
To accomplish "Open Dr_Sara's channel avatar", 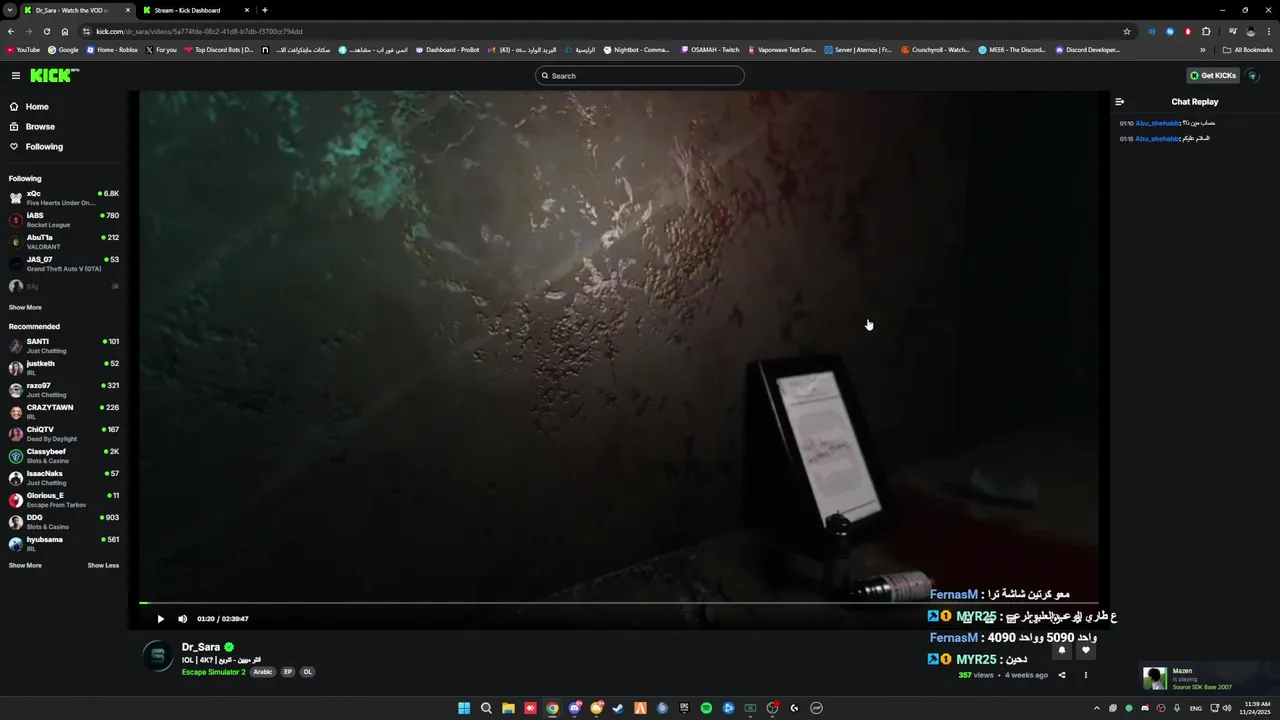I will pos(157,656).
